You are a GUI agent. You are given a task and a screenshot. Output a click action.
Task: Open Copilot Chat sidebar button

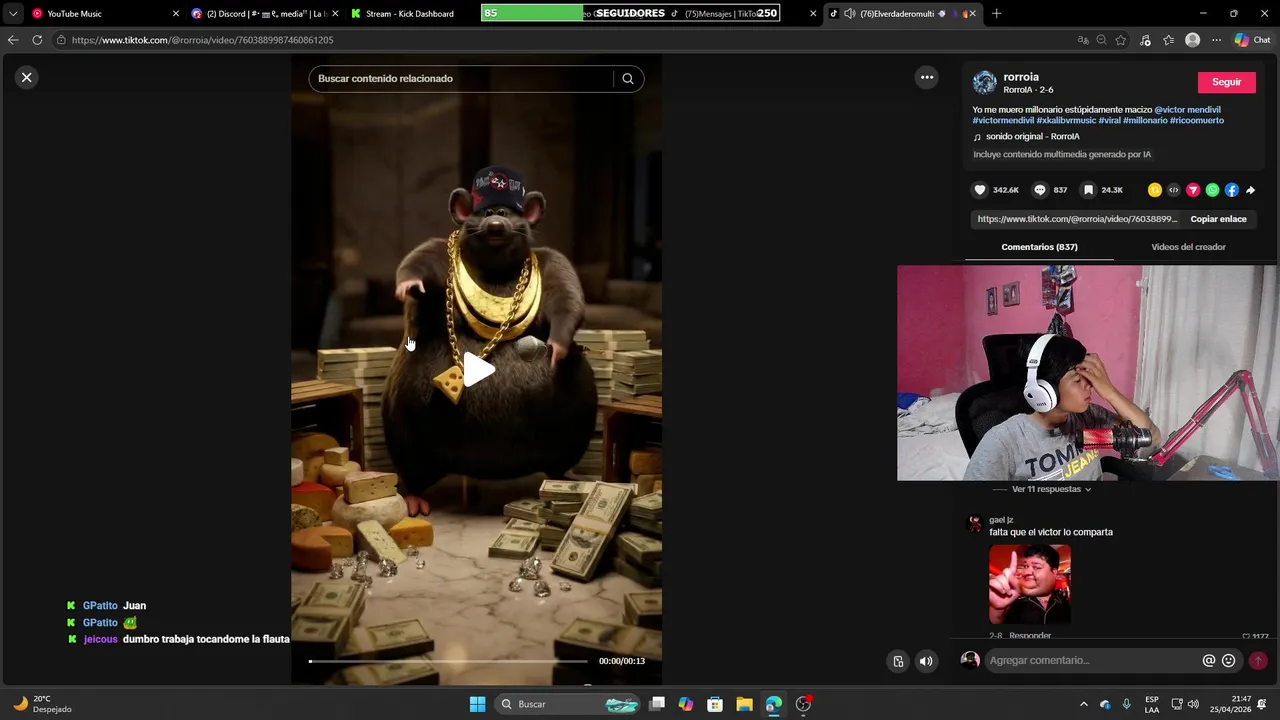point(1252,40)
